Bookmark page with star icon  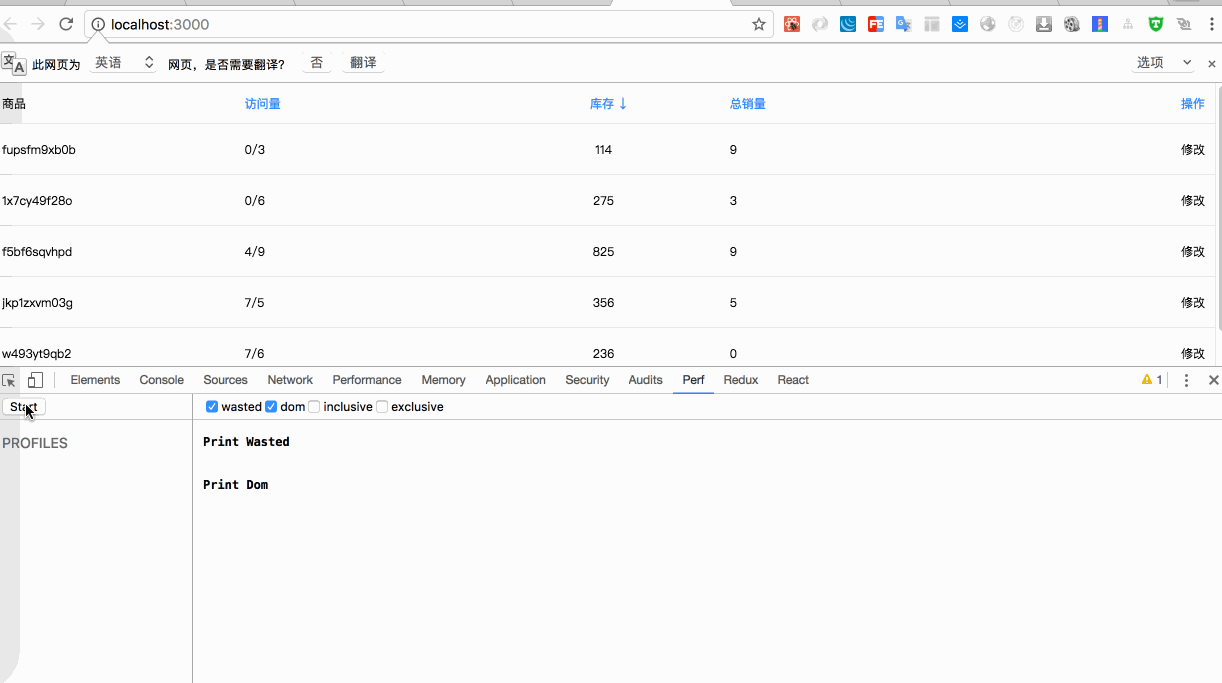759,24
